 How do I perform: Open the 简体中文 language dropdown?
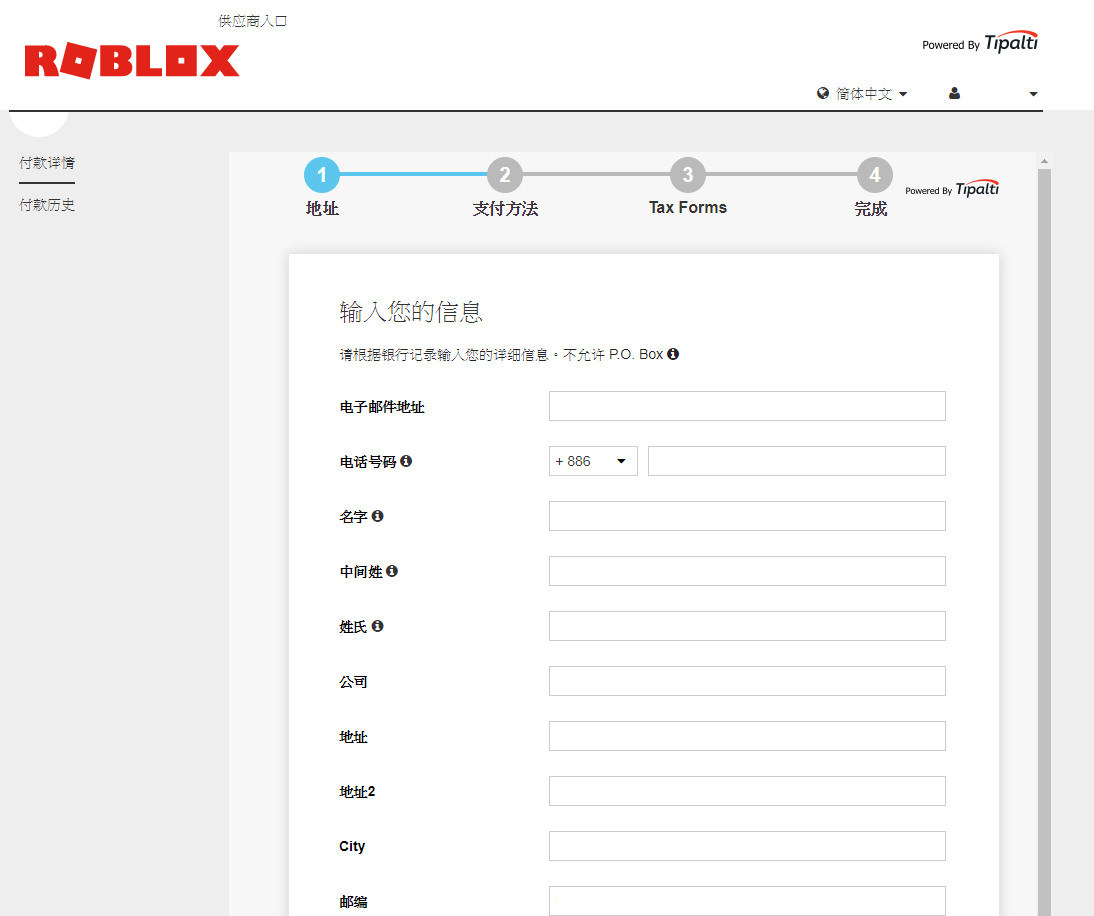click(866, 93)
